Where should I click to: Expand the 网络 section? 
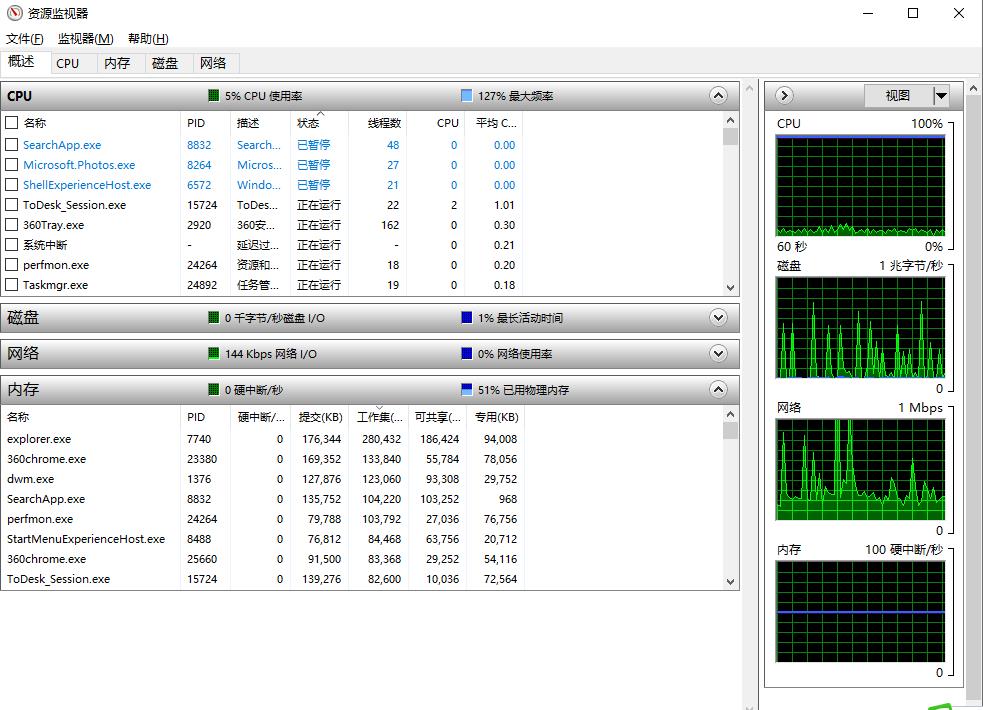(718, 353)
